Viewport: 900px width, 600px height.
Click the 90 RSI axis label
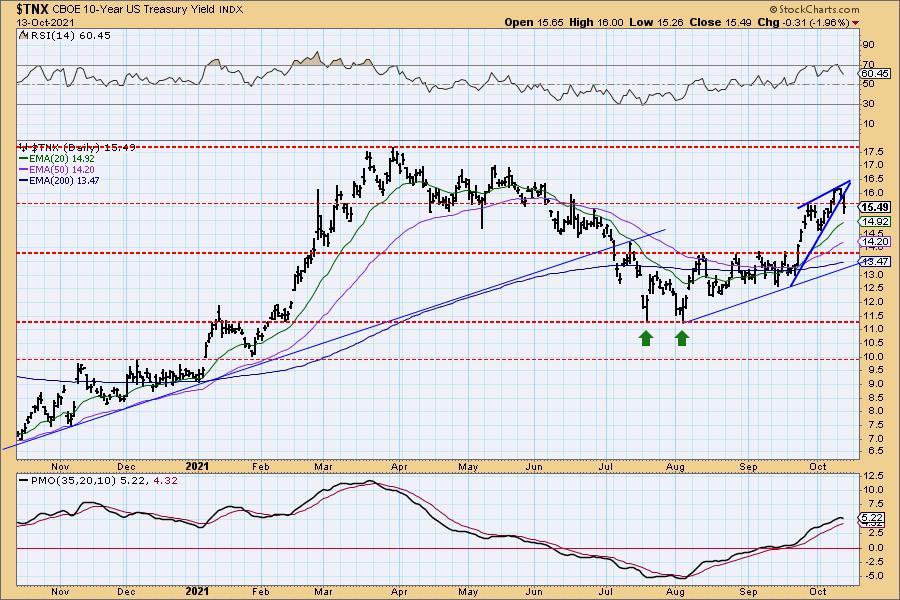868,45
